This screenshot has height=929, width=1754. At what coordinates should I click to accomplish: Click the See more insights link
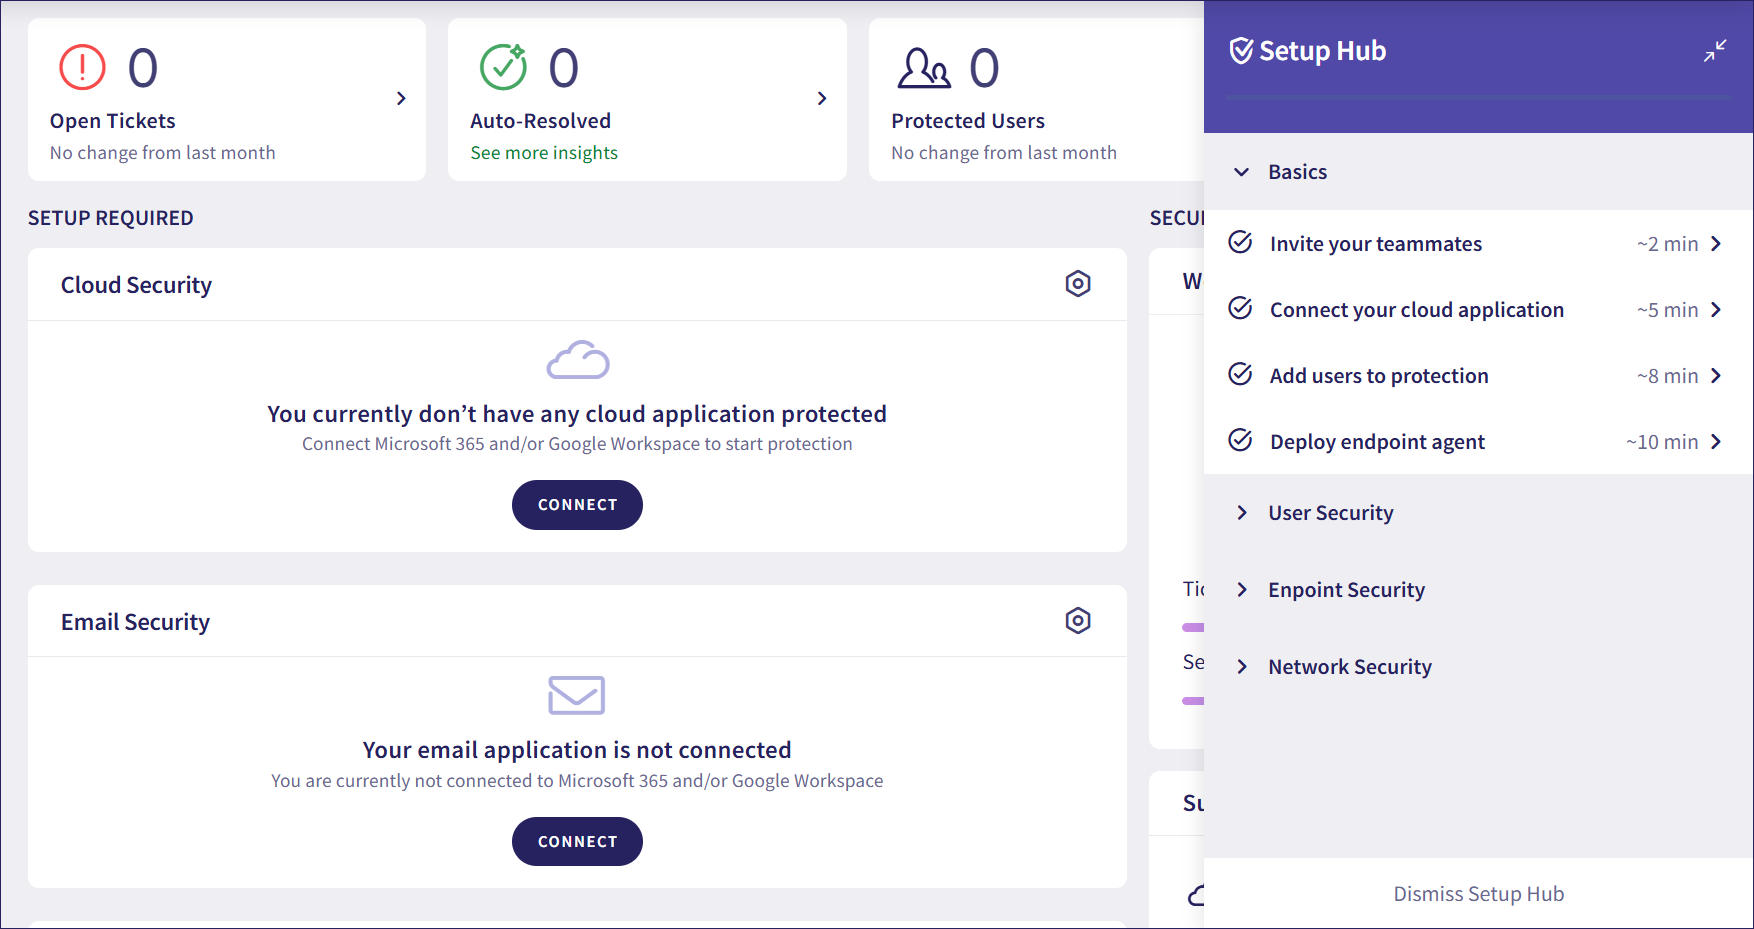(544, 153)
